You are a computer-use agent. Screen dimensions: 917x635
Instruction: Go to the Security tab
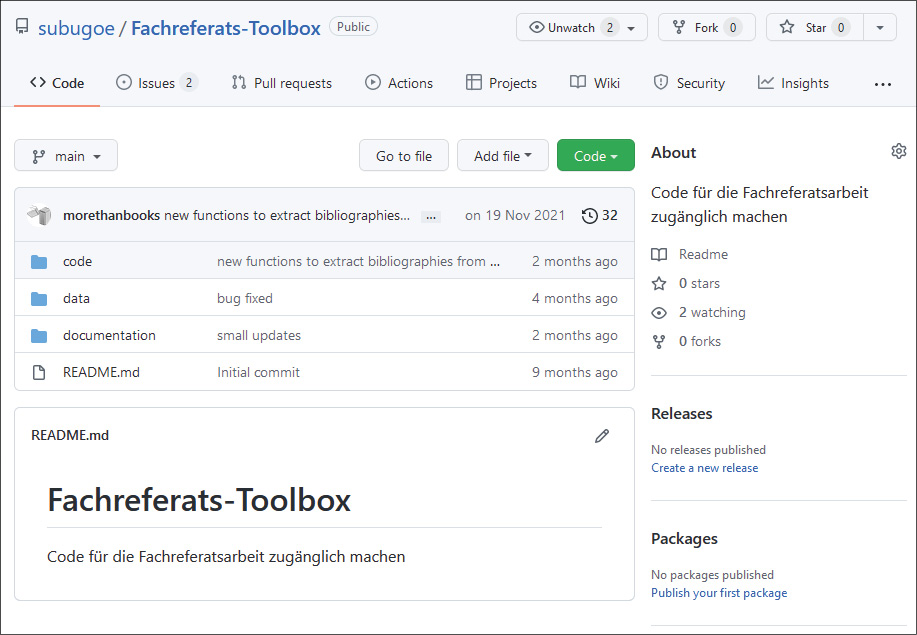tap(689, 83)
